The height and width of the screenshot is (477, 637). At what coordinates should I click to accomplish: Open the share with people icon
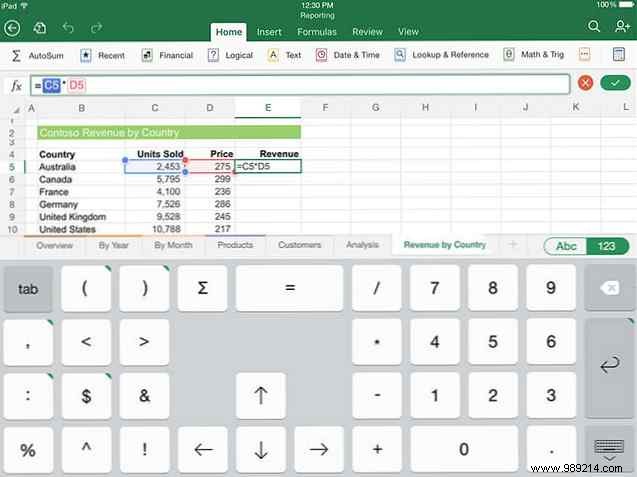pyautogui.click(x=622, y=27)
